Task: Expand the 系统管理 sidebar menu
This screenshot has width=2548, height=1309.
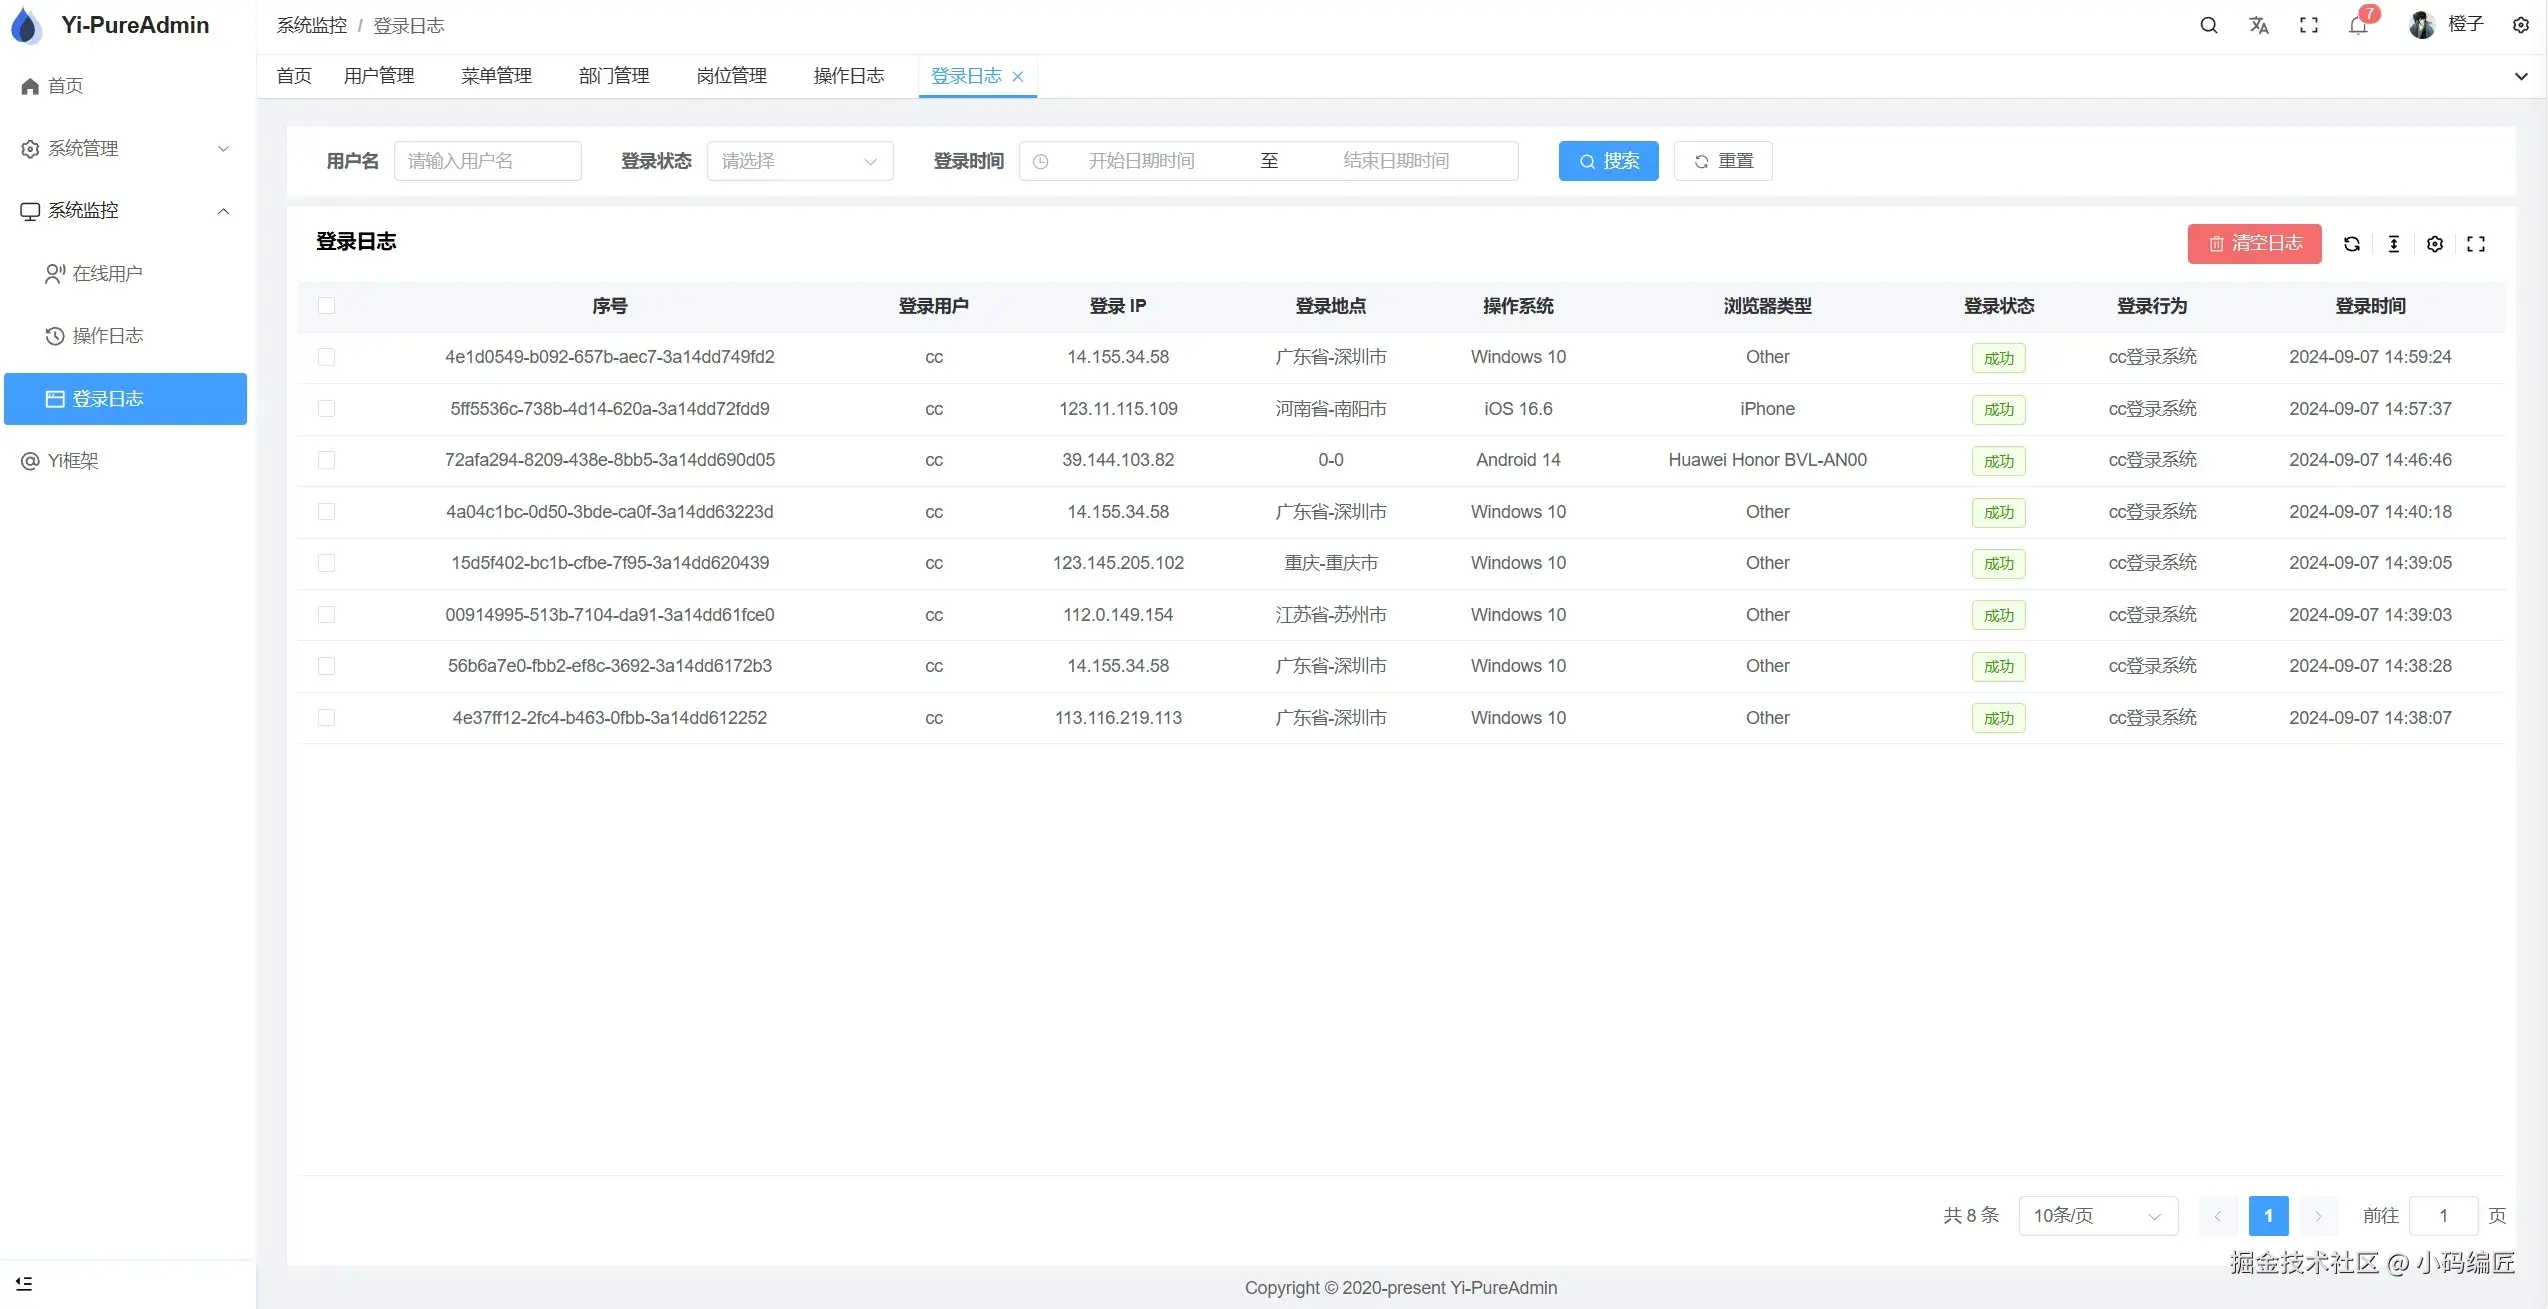Action: tap(125, 149)
